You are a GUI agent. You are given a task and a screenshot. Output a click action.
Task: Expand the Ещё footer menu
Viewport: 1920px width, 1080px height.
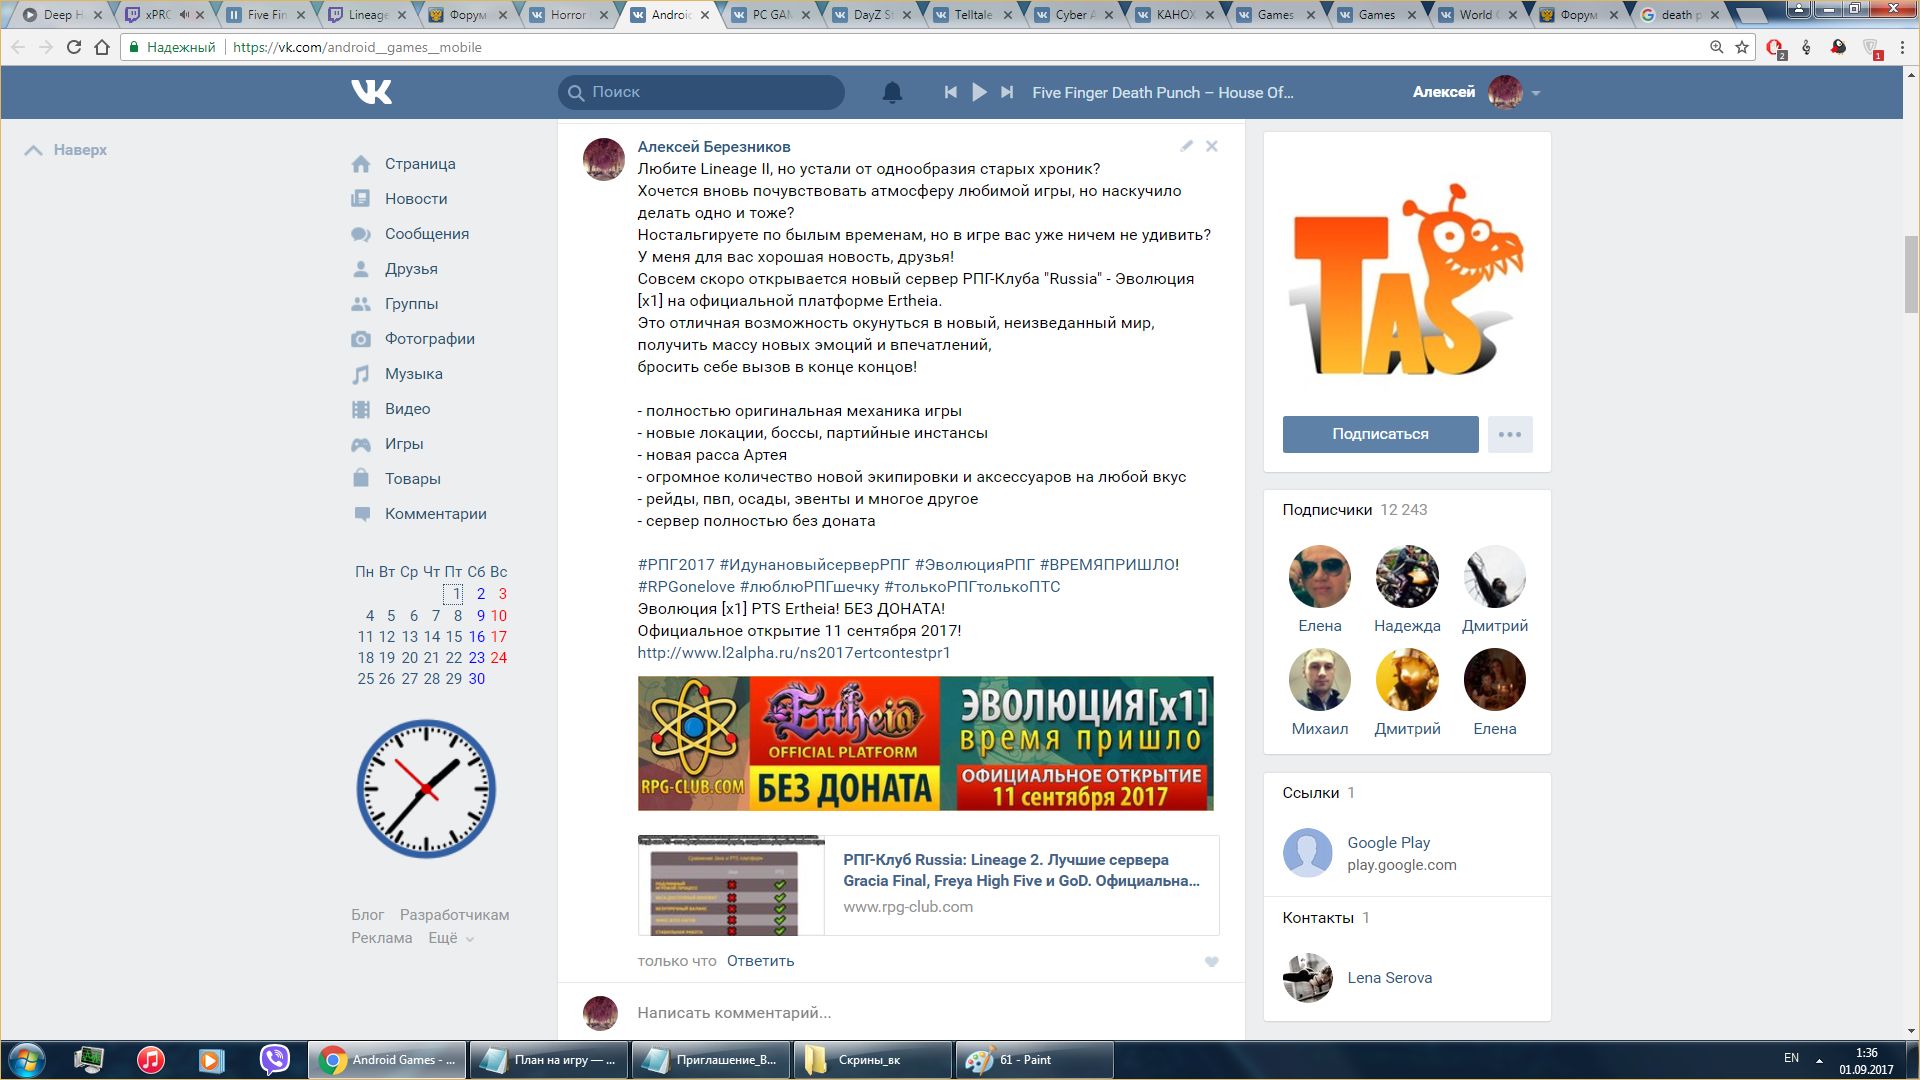(x=451, y=938)
